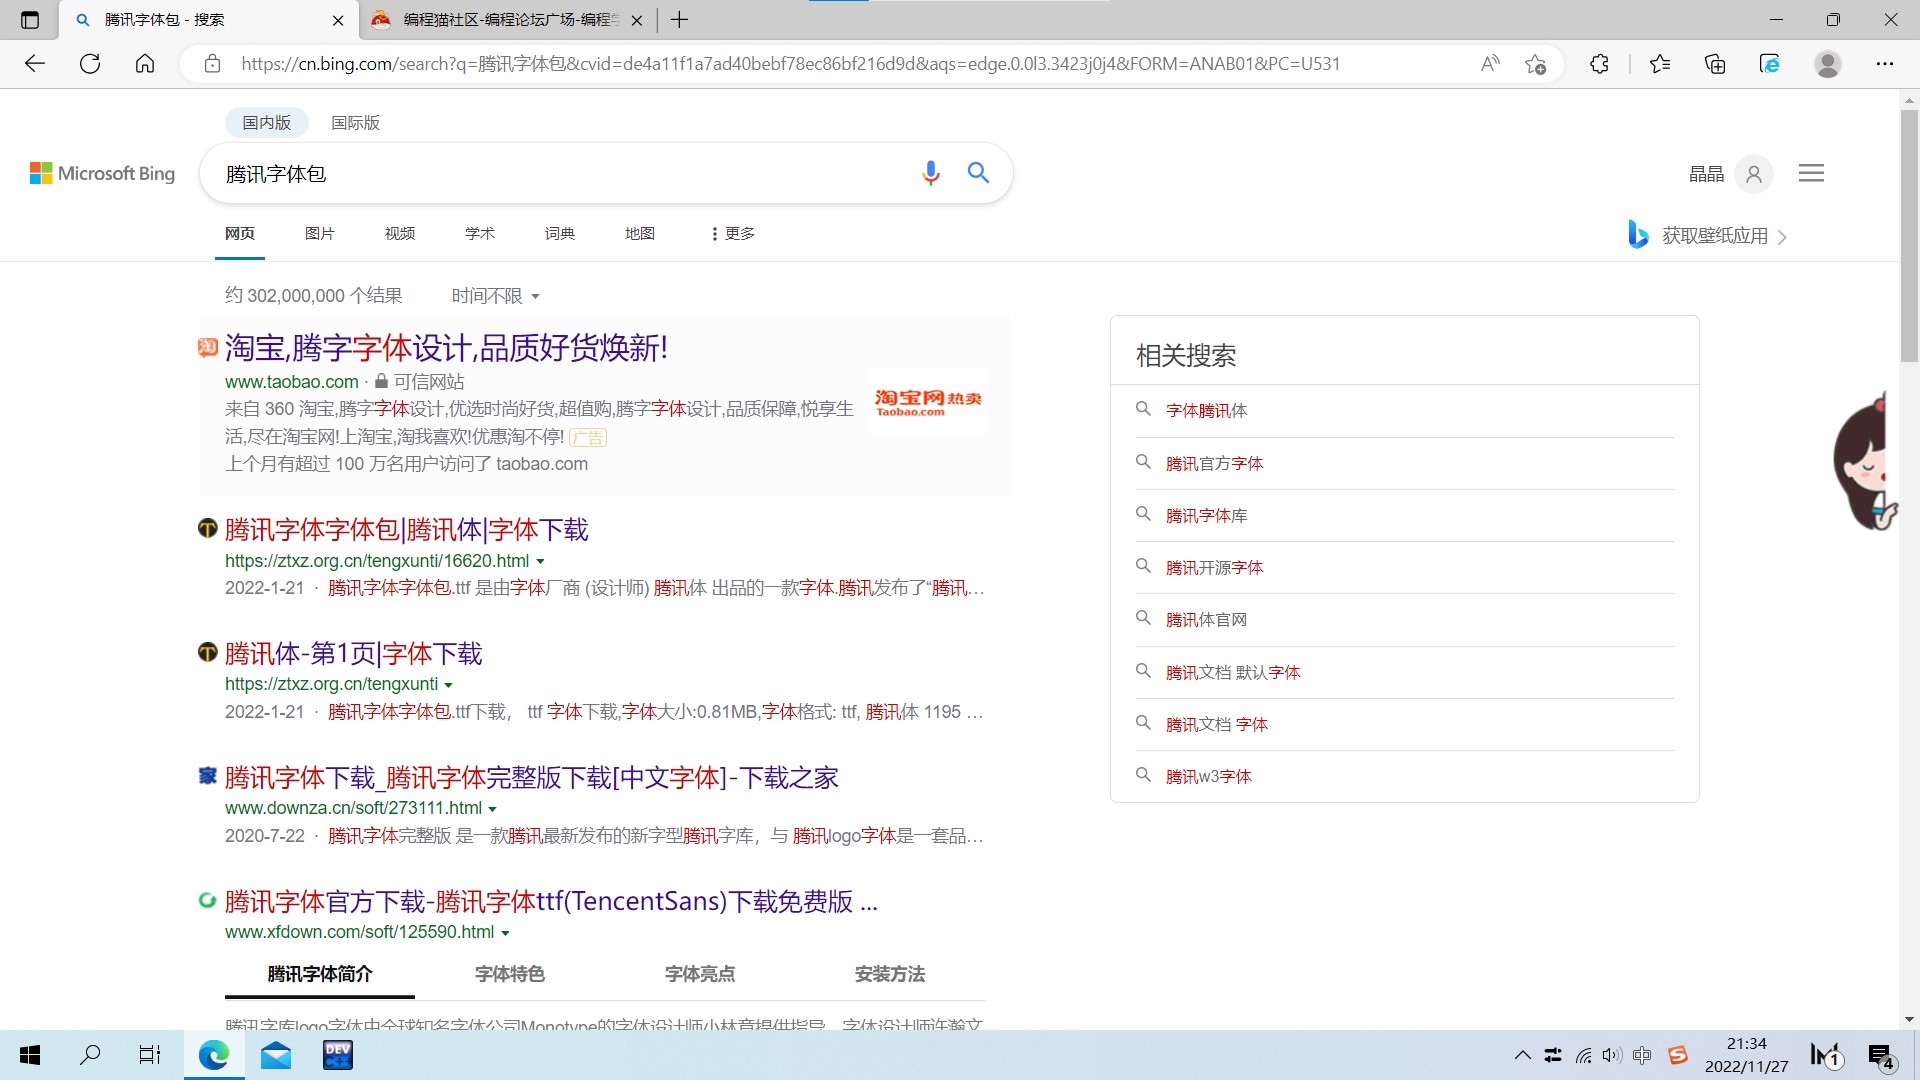Expand options arrow next to ztxz.org.cn/tengxunti URL

(448, 685)
